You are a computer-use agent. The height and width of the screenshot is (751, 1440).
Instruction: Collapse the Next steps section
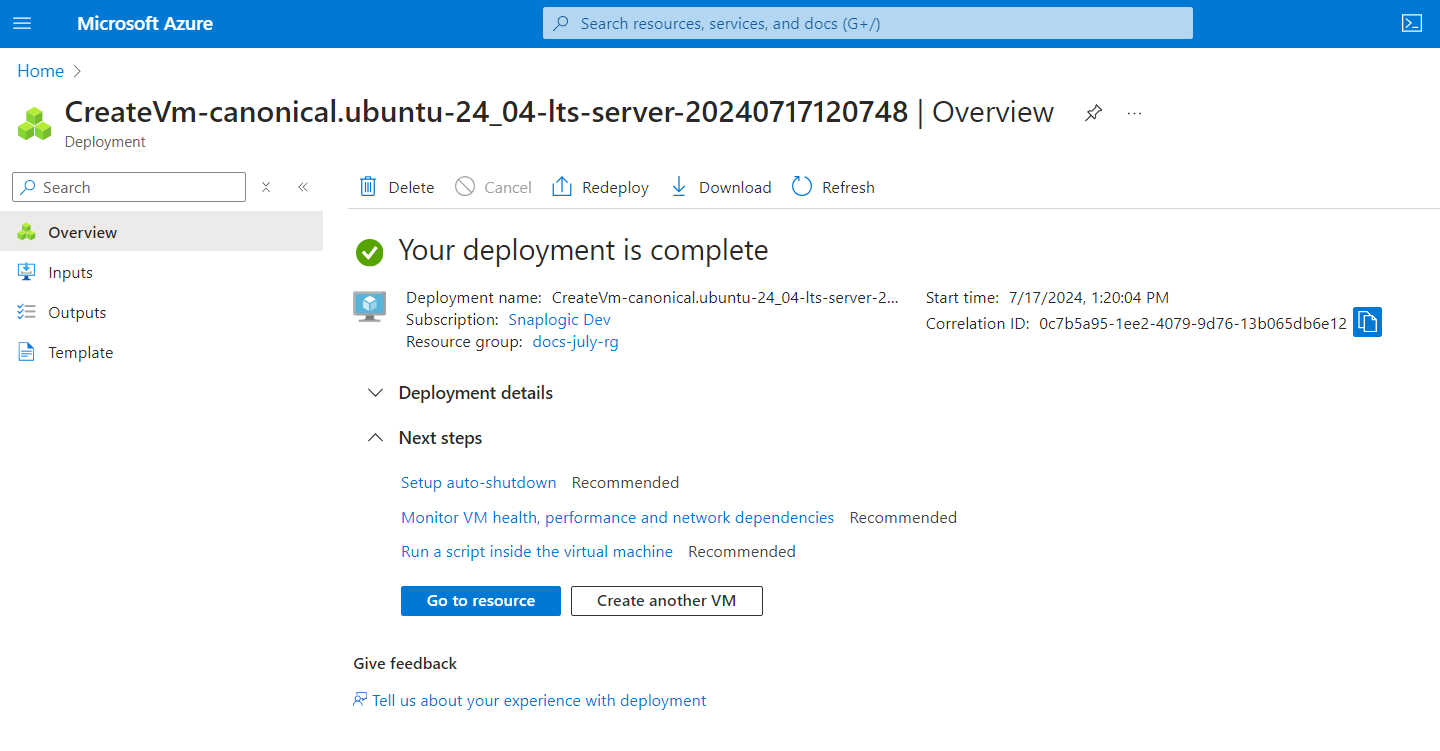[x=375, y=438]
